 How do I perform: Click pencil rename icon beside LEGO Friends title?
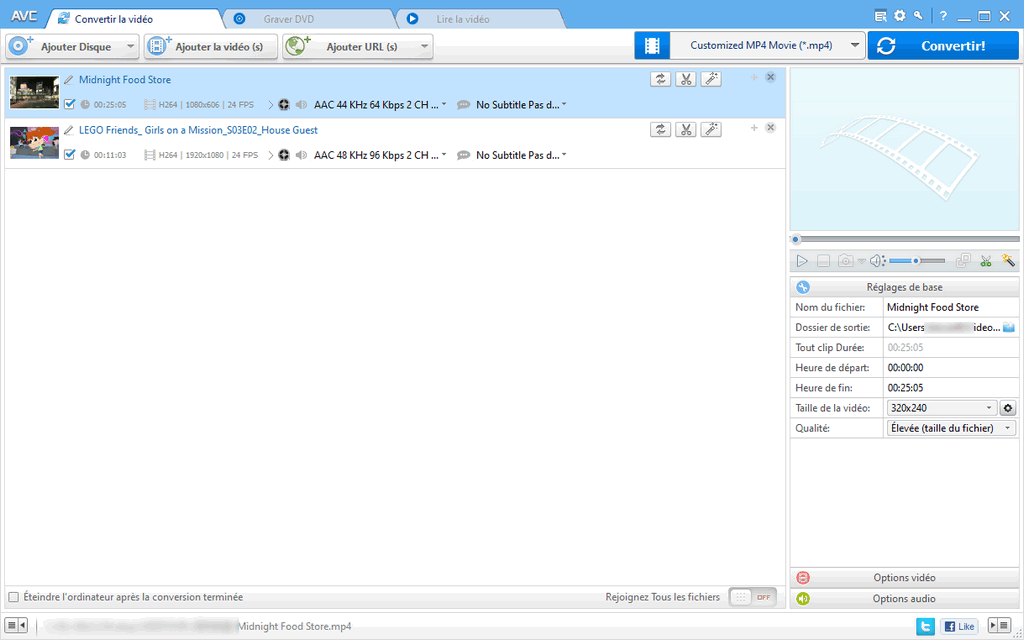tap(69, 130)
